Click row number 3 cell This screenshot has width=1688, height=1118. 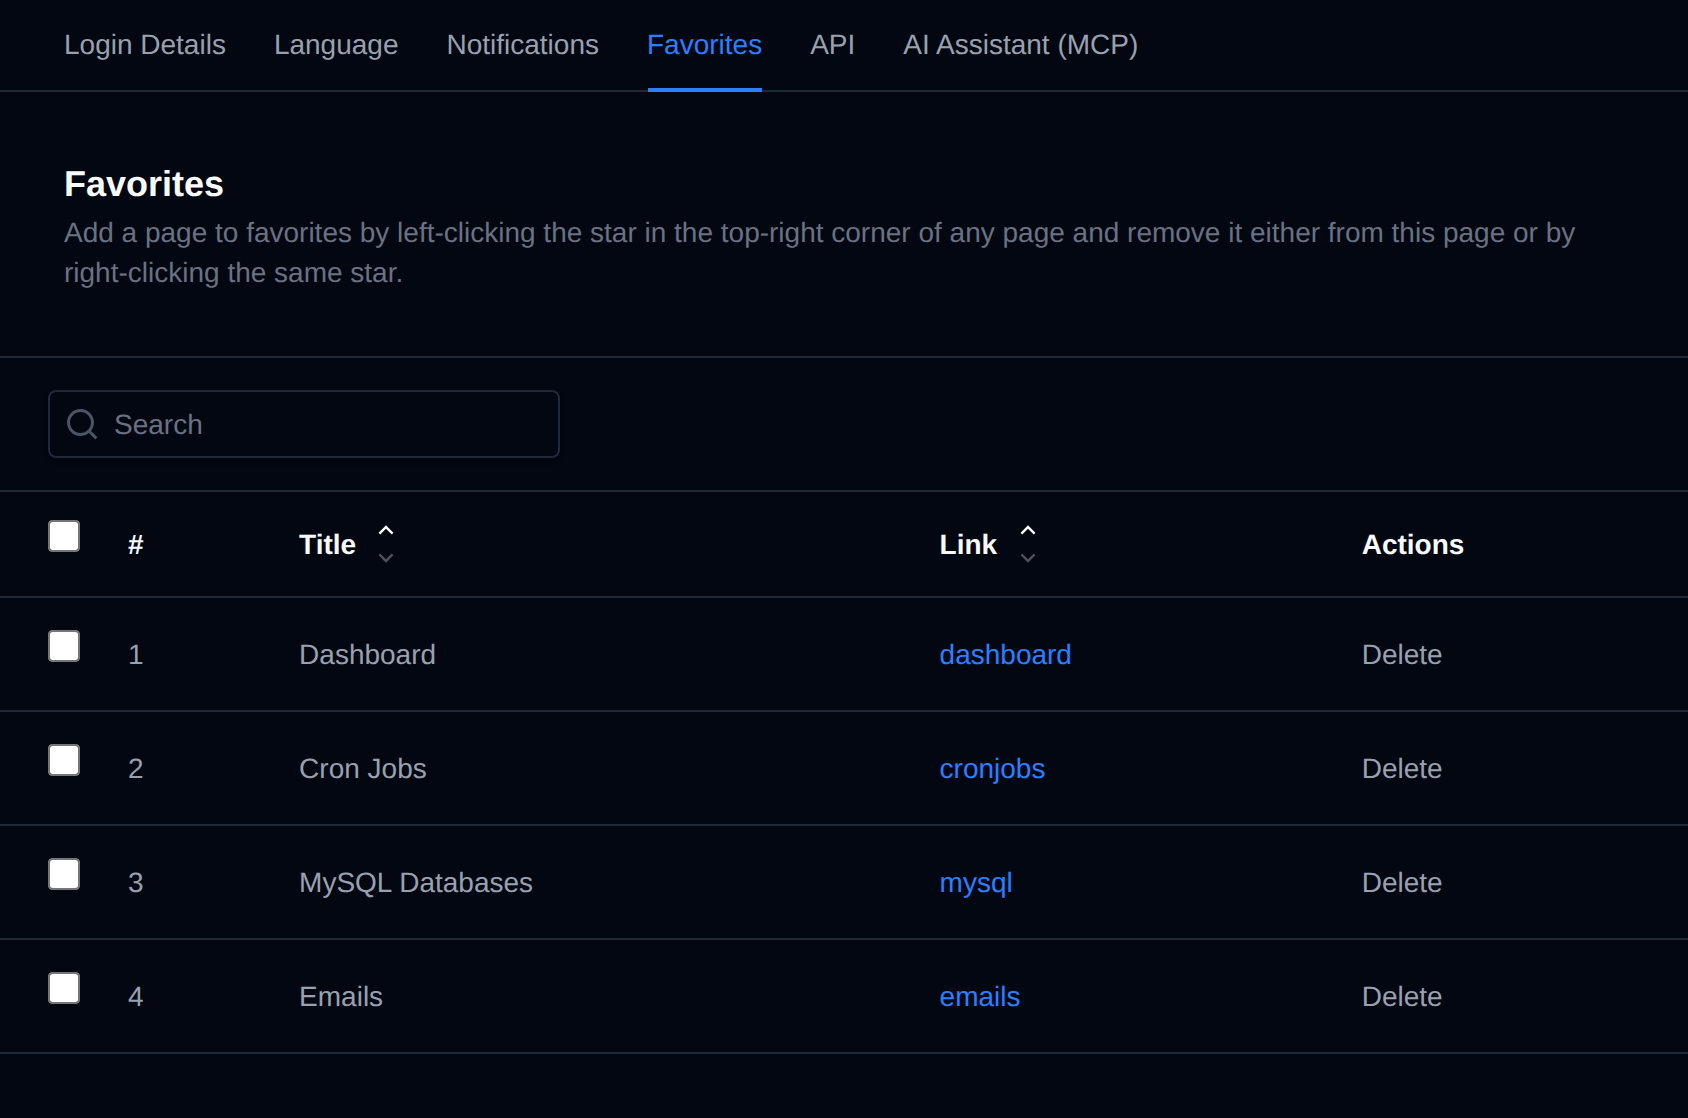tap(136, 883)
